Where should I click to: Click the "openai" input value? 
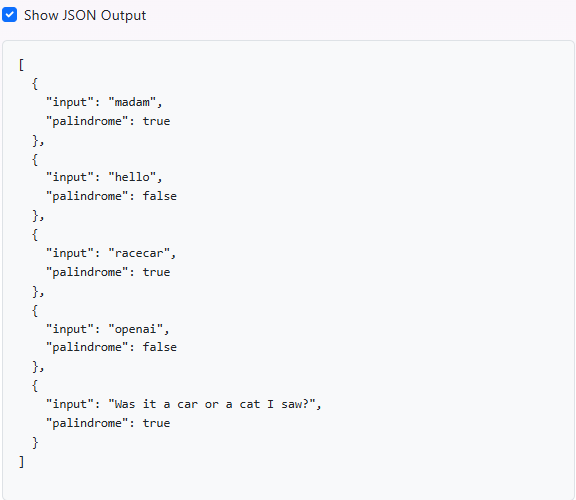pos(136,329)
